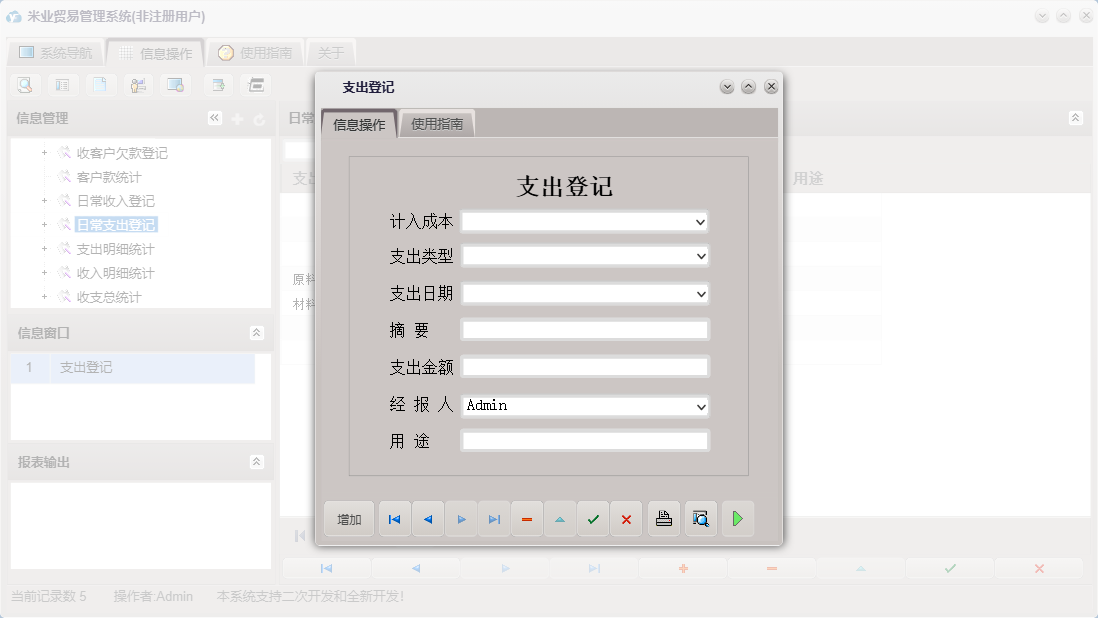The width and height of the screenshot is (1098, 618).
Task: Click inside the 摘要 input field
Action: (x=583, y=329)
